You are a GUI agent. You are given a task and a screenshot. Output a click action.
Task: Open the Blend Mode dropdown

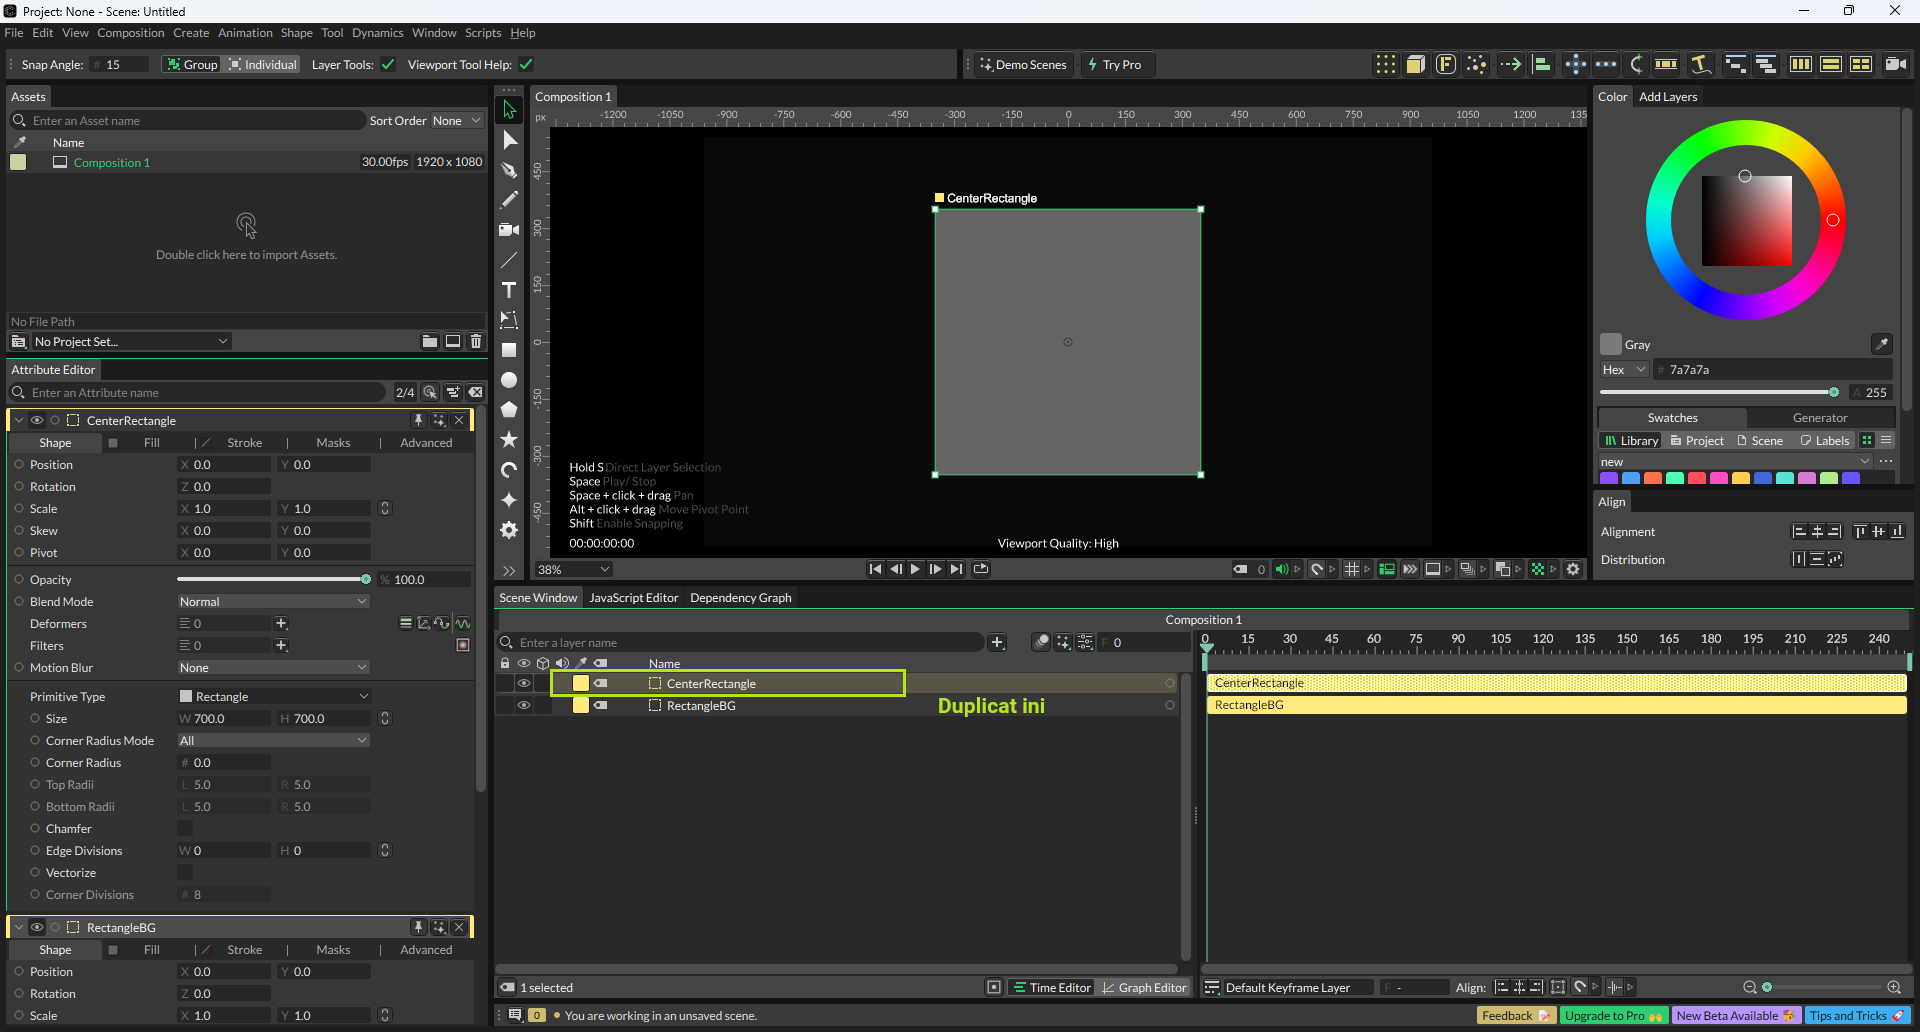[273, 602]
